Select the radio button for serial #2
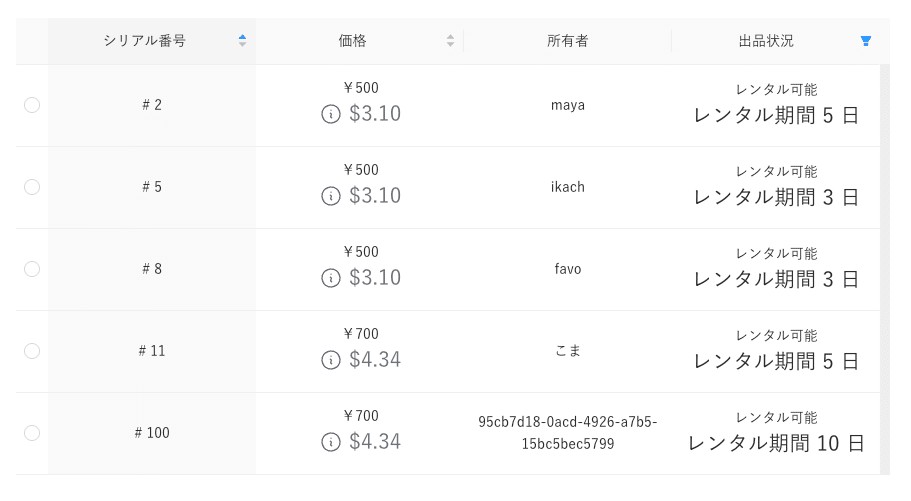The width and height of the screenshot is (911, 501). (32, 105)
